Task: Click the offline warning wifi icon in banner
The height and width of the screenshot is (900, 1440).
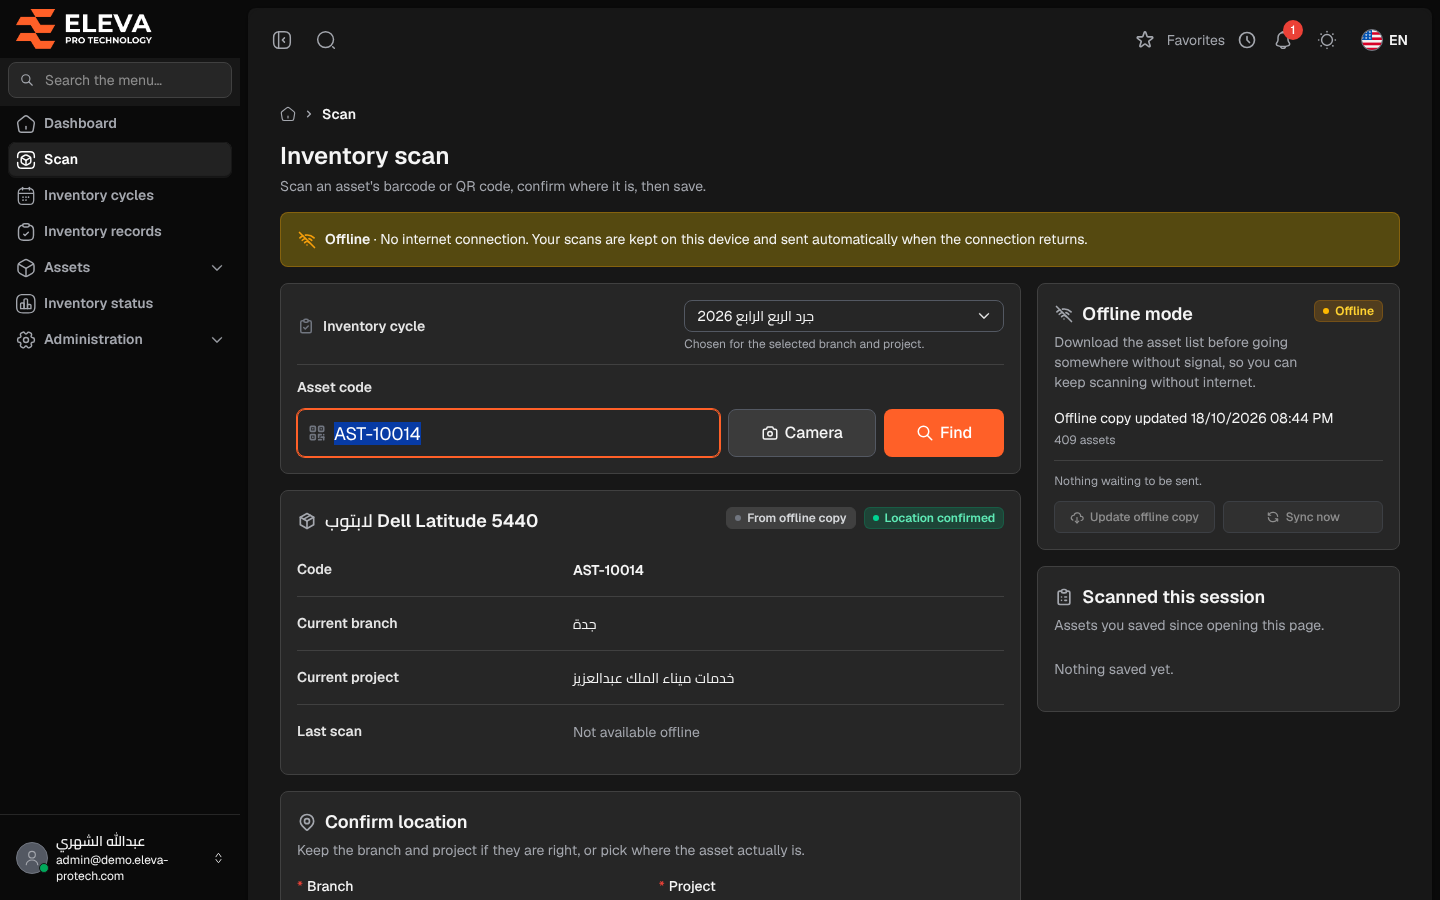Action: point(307,239)
